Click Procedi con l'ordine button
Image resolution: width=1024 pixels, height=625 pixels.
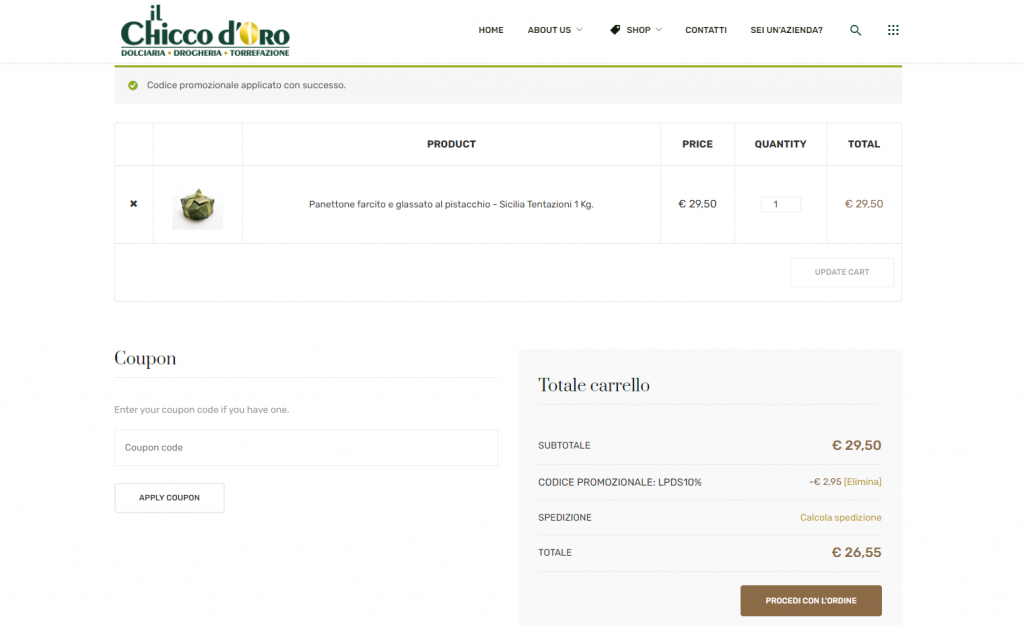810,600
